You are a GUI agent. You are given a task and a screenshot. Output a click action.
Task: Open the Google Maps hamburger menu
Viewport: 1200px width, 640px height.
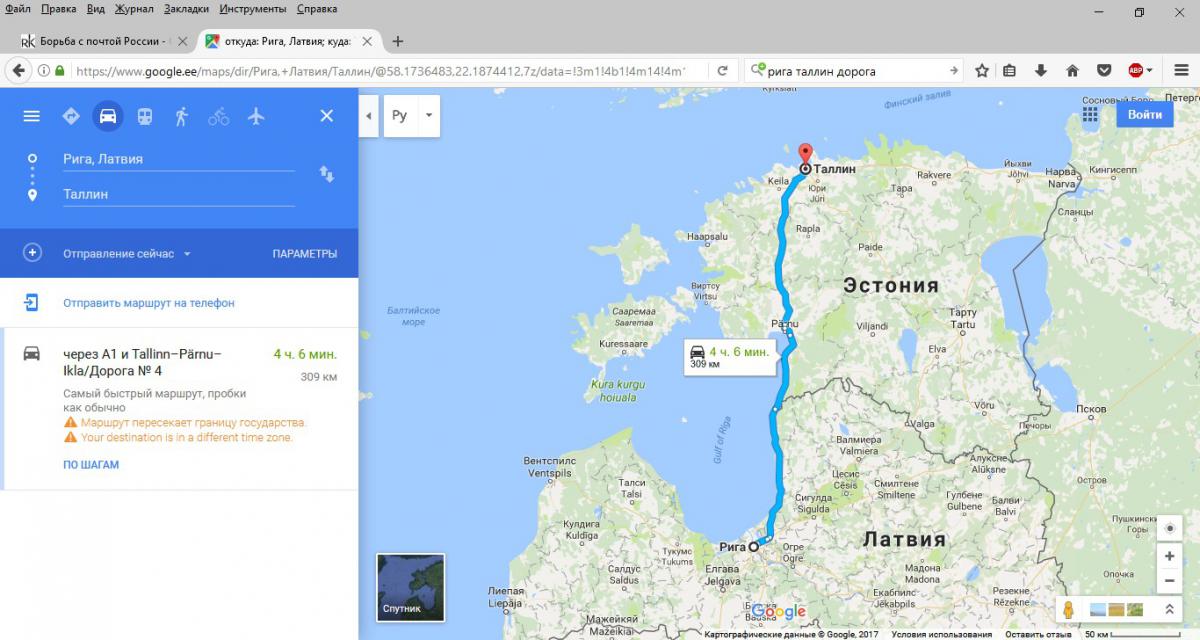tap(32, 116)
